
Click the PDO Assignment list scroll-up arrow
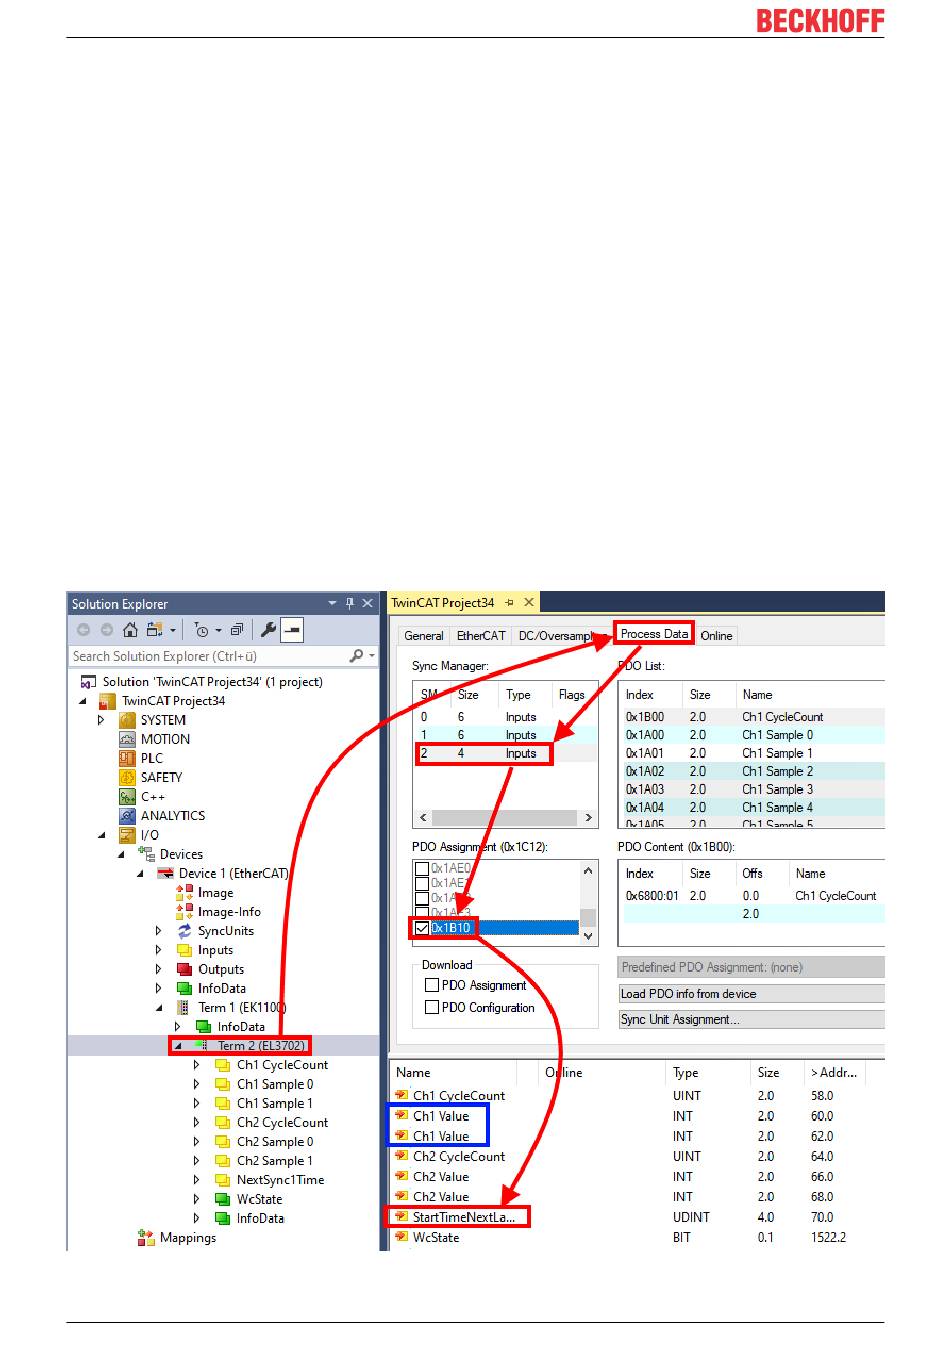point(589,870)
